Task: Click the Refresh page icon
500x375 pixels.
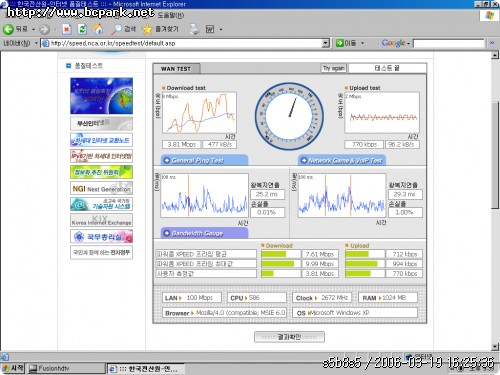Action: click(x=82, y=29)
